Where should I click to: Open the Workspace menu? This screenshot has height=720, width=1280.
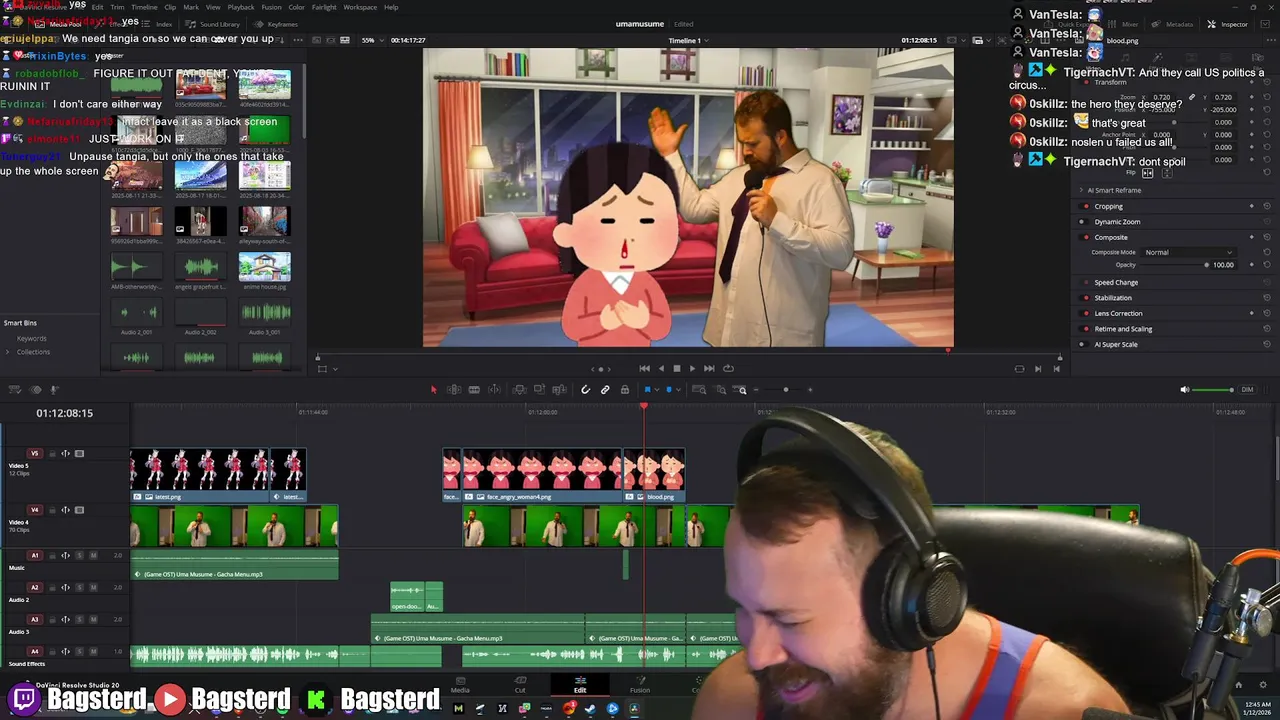click(x=360, y=7)
